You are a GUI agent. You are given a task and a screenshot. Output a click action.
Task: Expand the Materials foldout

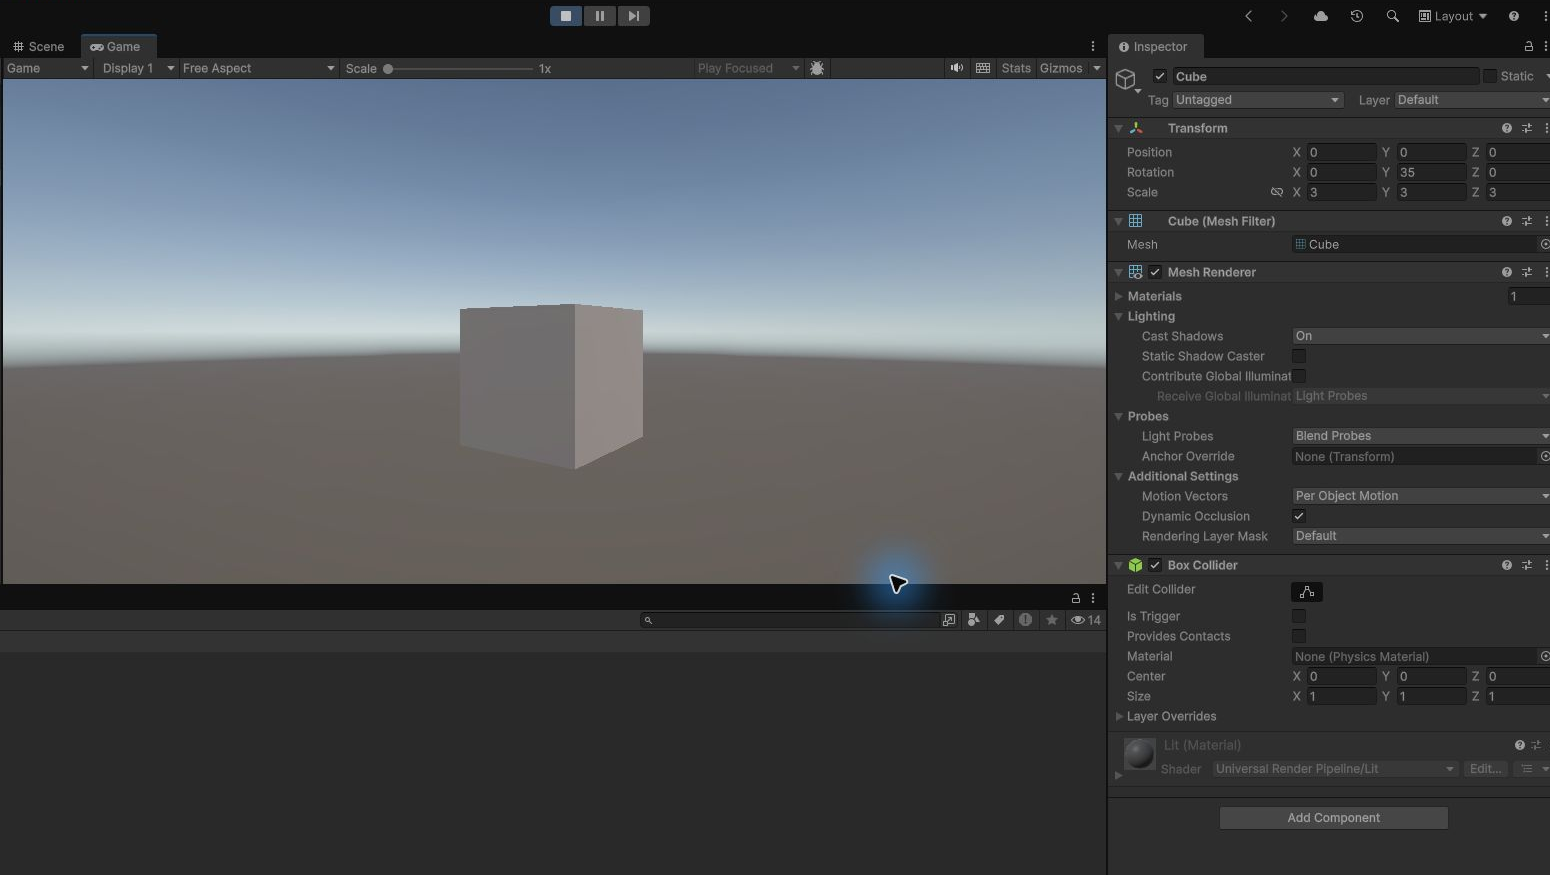1119,296
